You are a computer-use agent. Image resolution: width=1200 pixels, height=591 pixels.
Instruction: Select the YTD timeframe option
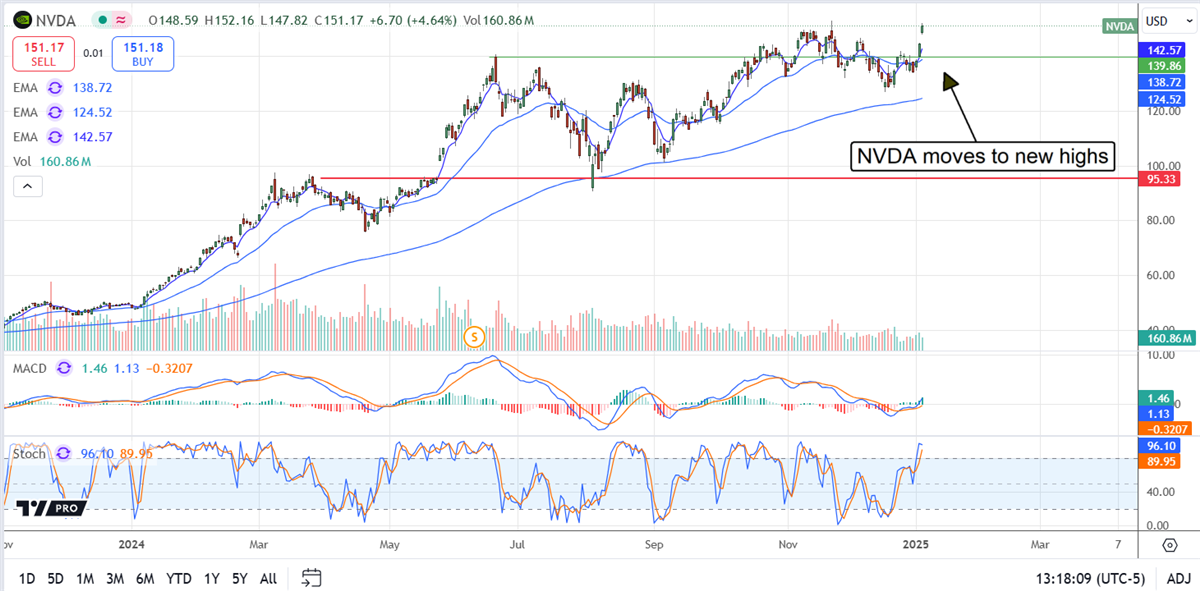[x=181, y=578]
